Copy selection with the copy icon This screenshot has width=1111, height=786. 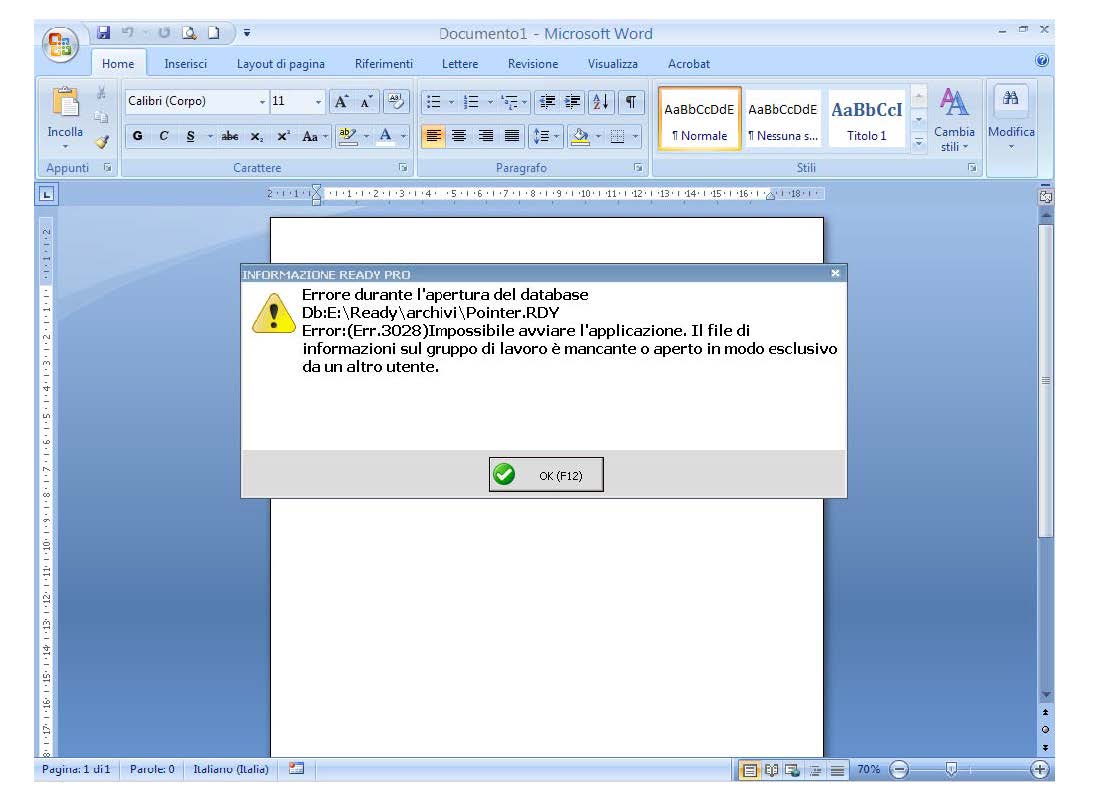[101, 116]
